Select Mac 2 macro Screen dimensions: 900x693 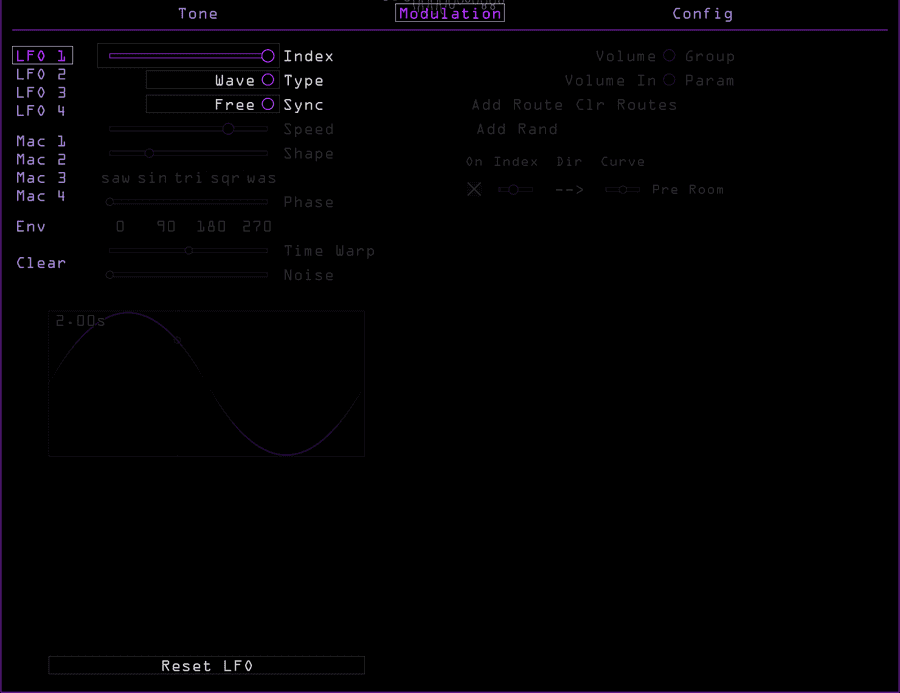coord(41,160)
